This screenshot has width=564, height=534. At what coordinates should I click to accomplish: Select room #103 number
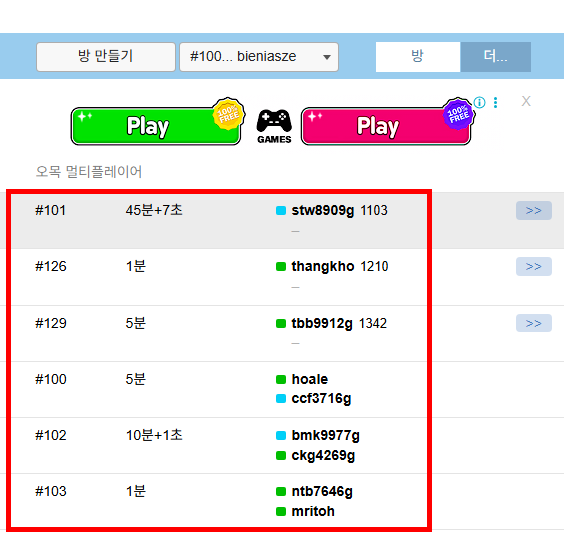(51, 491)
